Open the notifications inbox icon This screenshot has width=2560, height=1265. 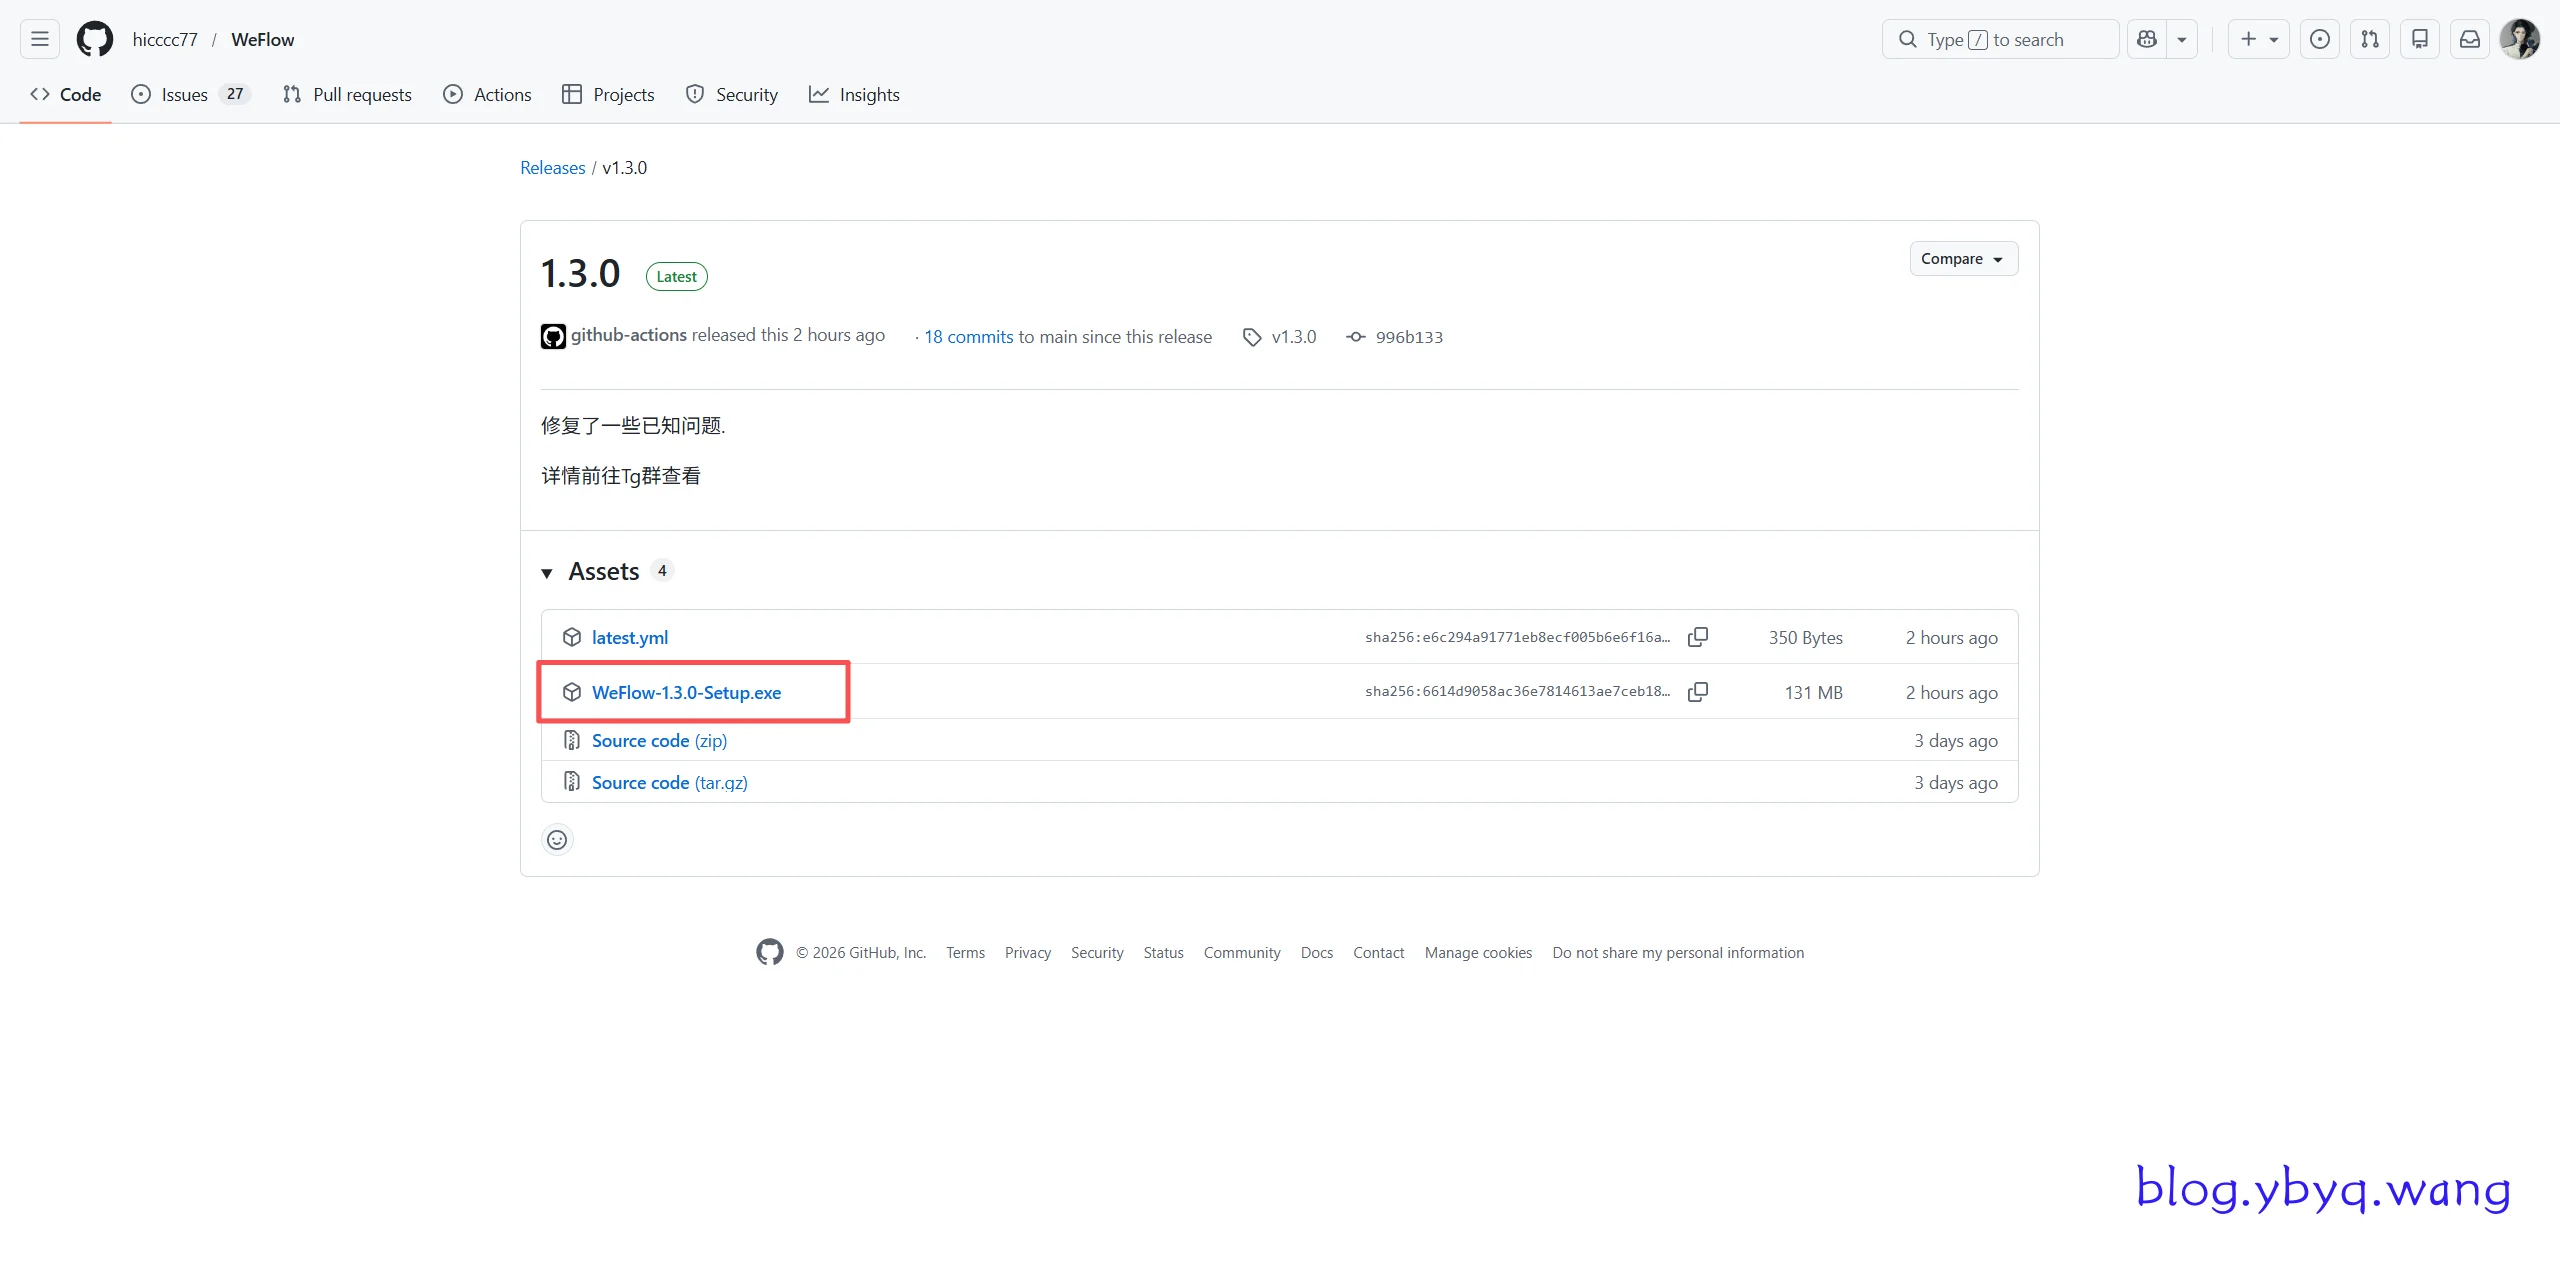[x=2469, y=39]
